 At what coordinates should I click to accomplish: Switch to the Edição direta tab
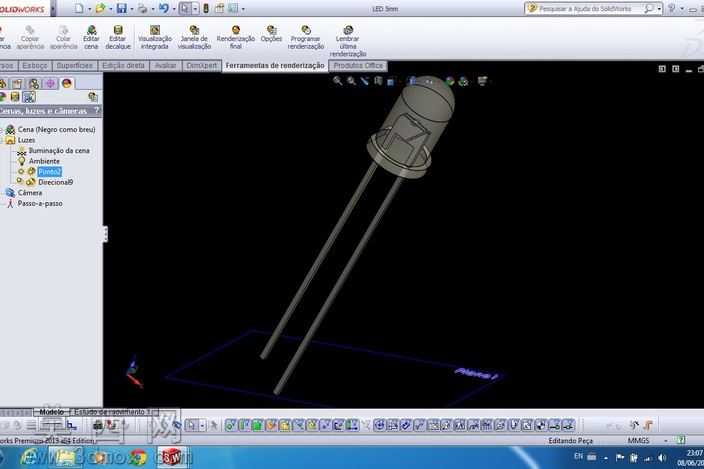[x=123, y=66]
